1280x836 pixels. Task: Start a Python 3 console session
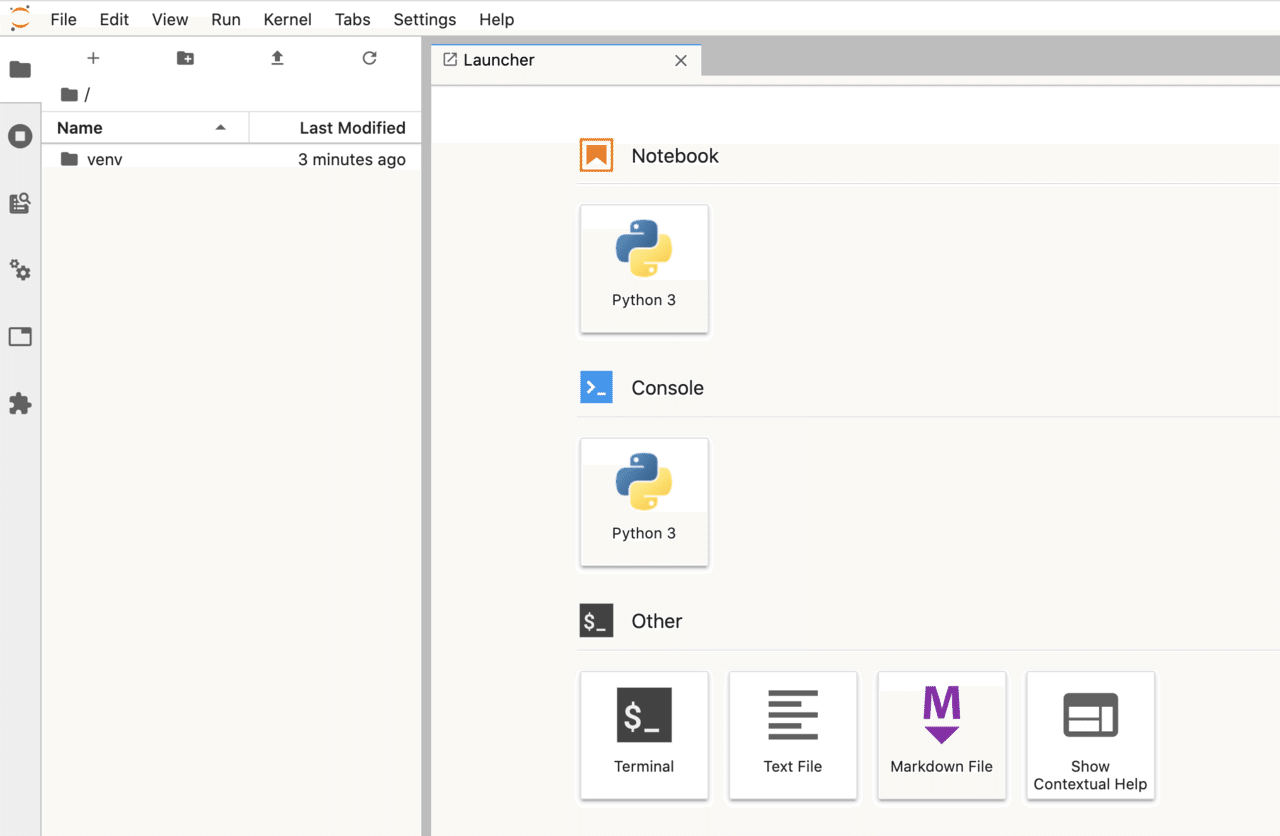click(x=644, y=502)
